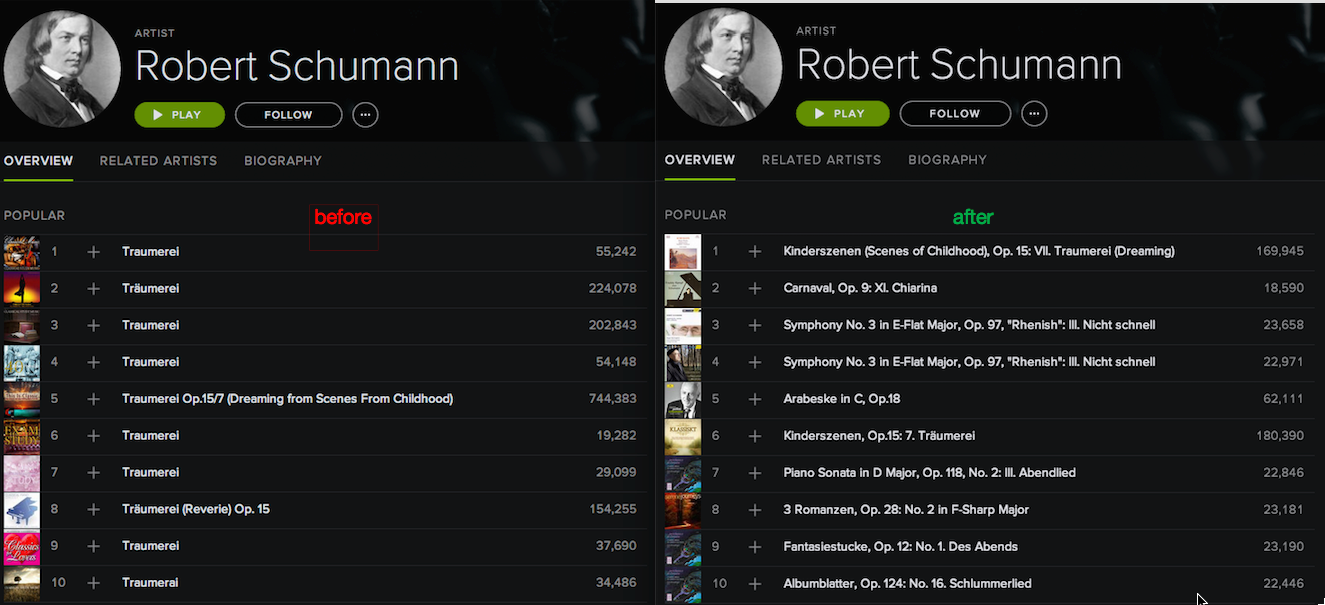Toggle Follow for the artist in after panel
1325x605 pixels.
pos(954,114)
